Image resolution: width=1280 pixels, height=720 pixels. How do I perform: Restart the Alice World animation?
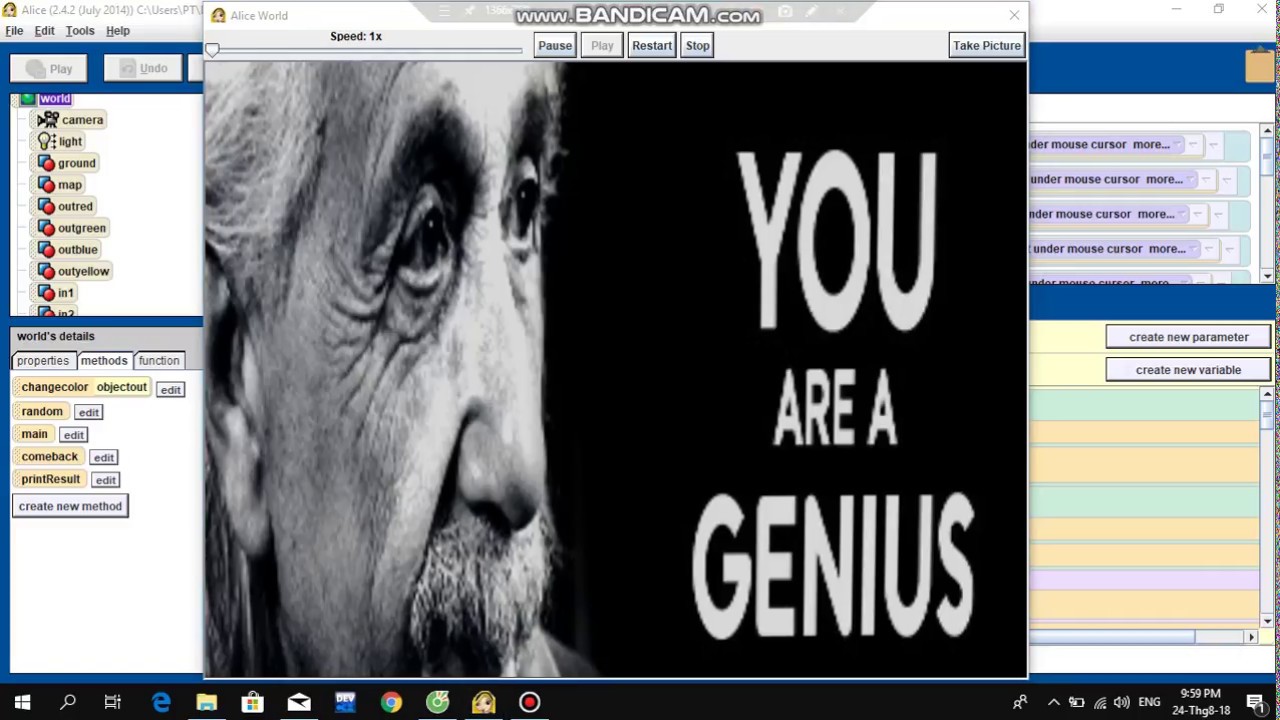(652, 45)
